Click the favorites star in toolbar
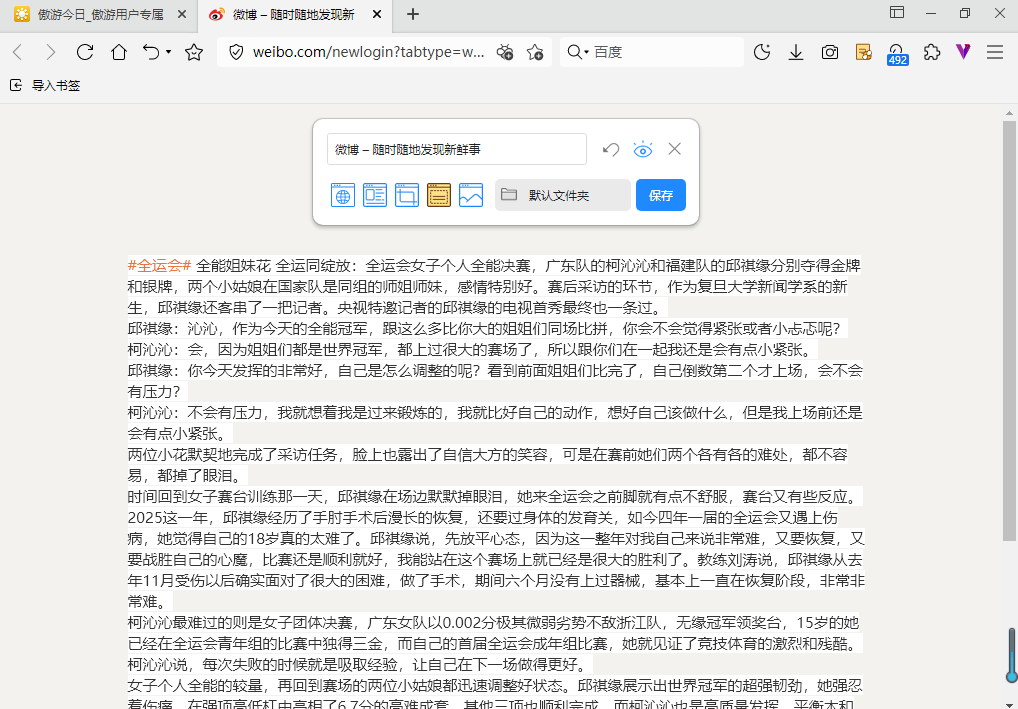The height and width of the screenshot is (709, 1018). (194, 53)
